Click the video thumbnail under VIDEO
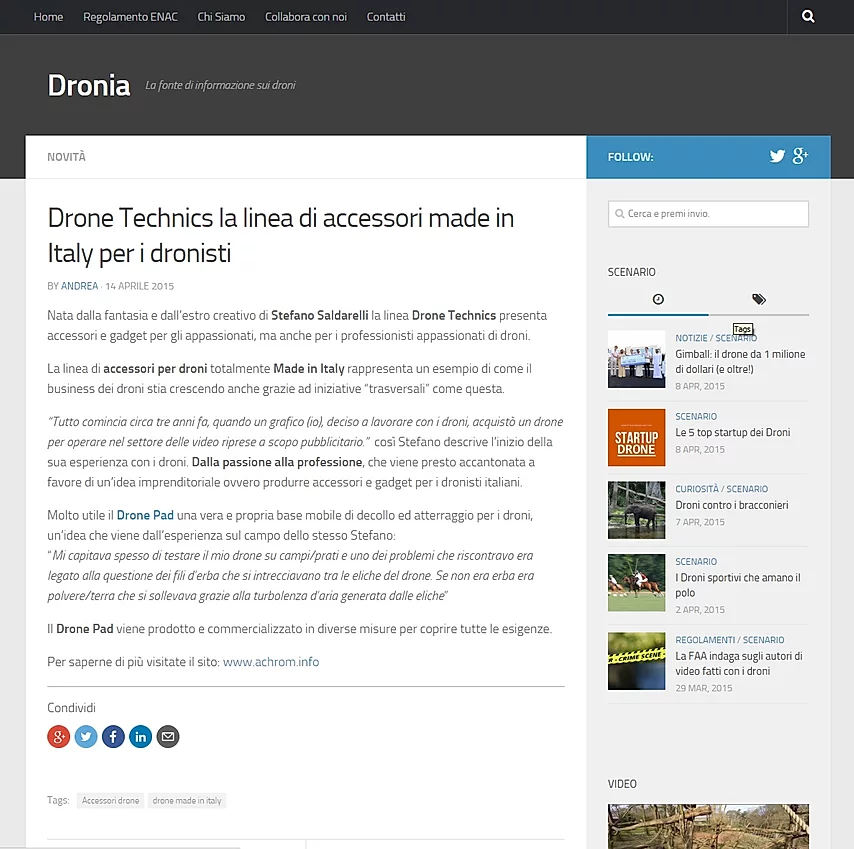The height and width of the screenshot is (849, 854). (708, 826)
